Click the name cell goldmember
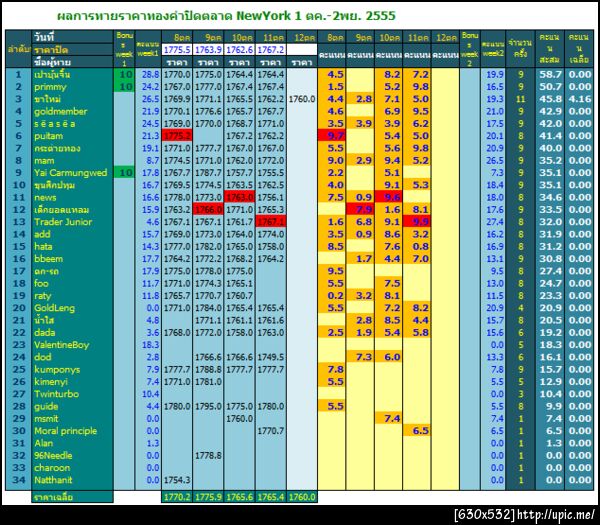 72,111
